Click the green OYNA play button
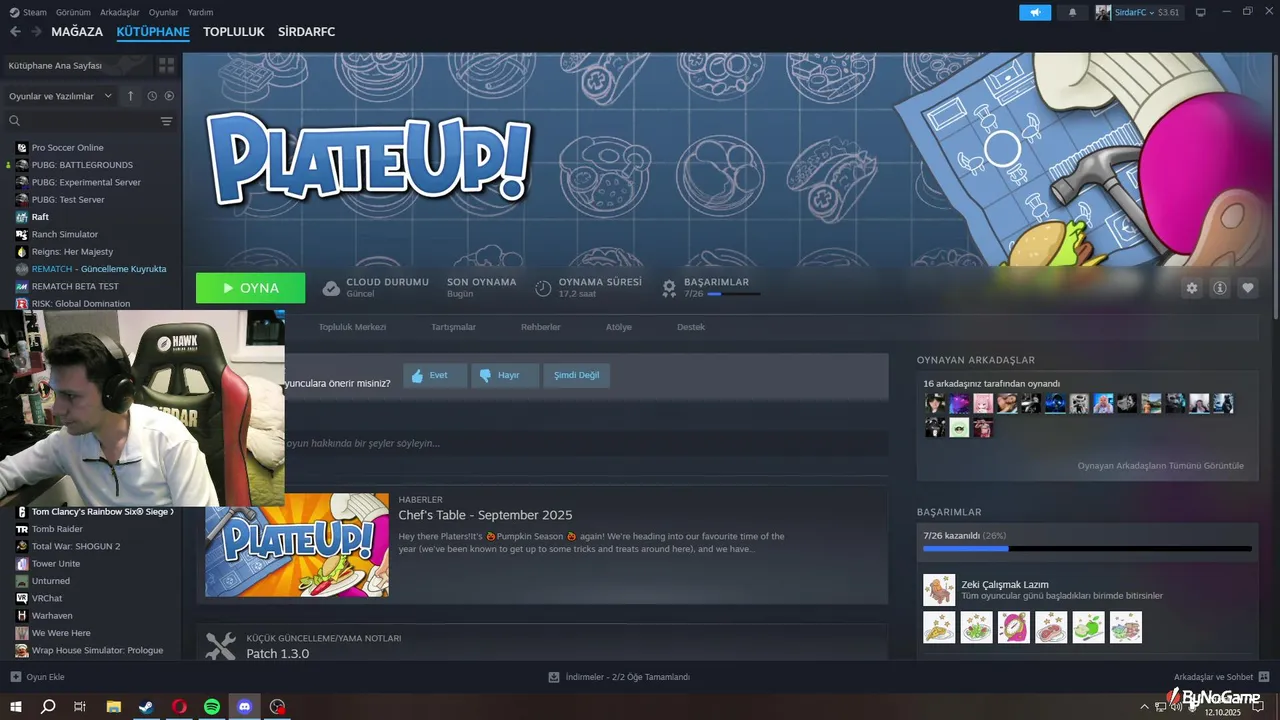 click(250, 288)
